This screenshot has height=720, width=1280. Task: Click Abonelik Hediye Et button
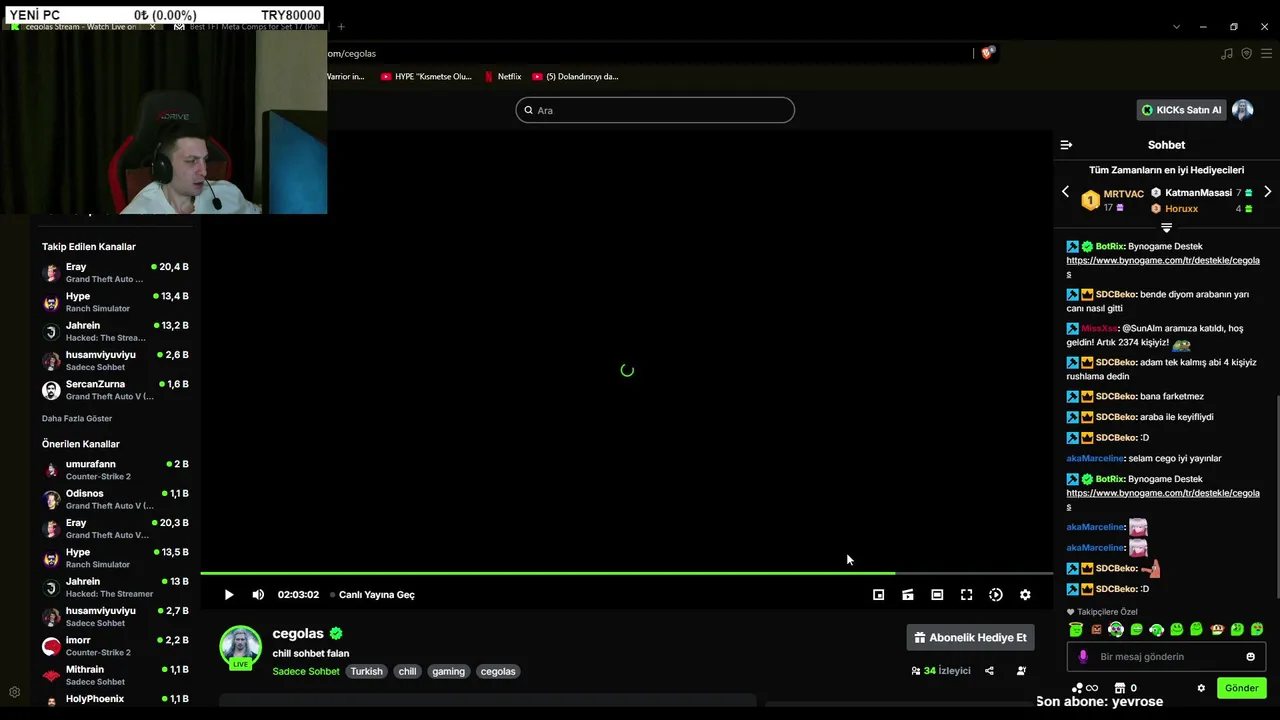tap(970, 637)
